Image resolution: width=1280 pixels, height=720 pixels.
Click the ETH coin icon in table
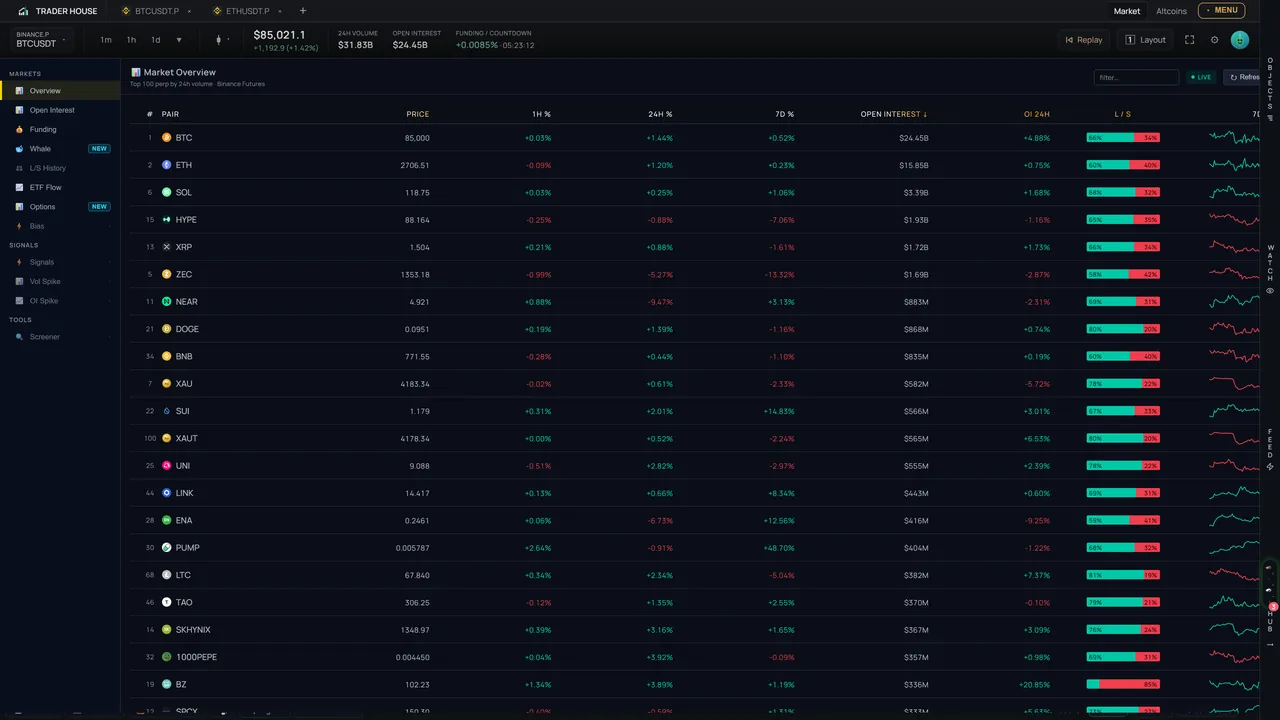[x=166, y=165]
